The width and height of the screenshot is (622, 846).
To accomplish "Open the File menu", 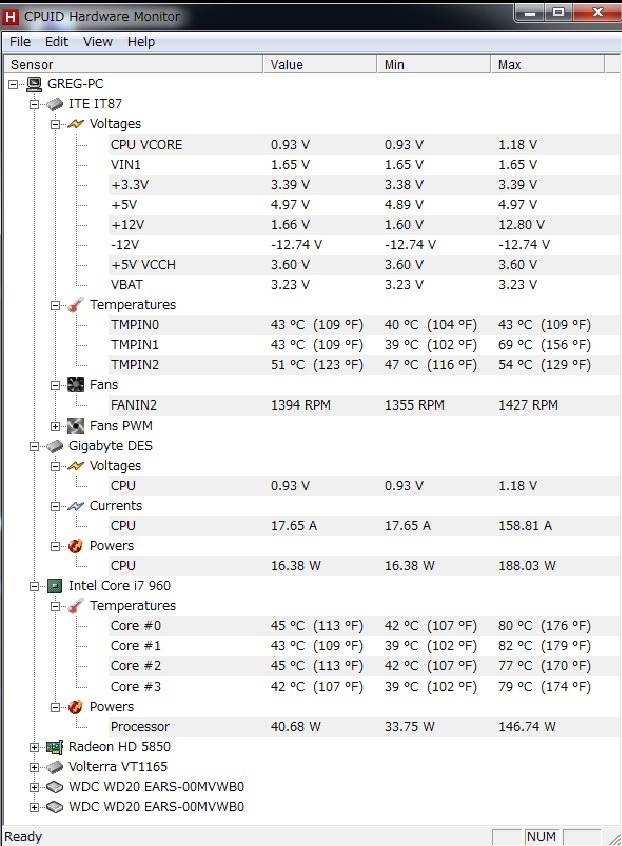I will pos(20,42).
